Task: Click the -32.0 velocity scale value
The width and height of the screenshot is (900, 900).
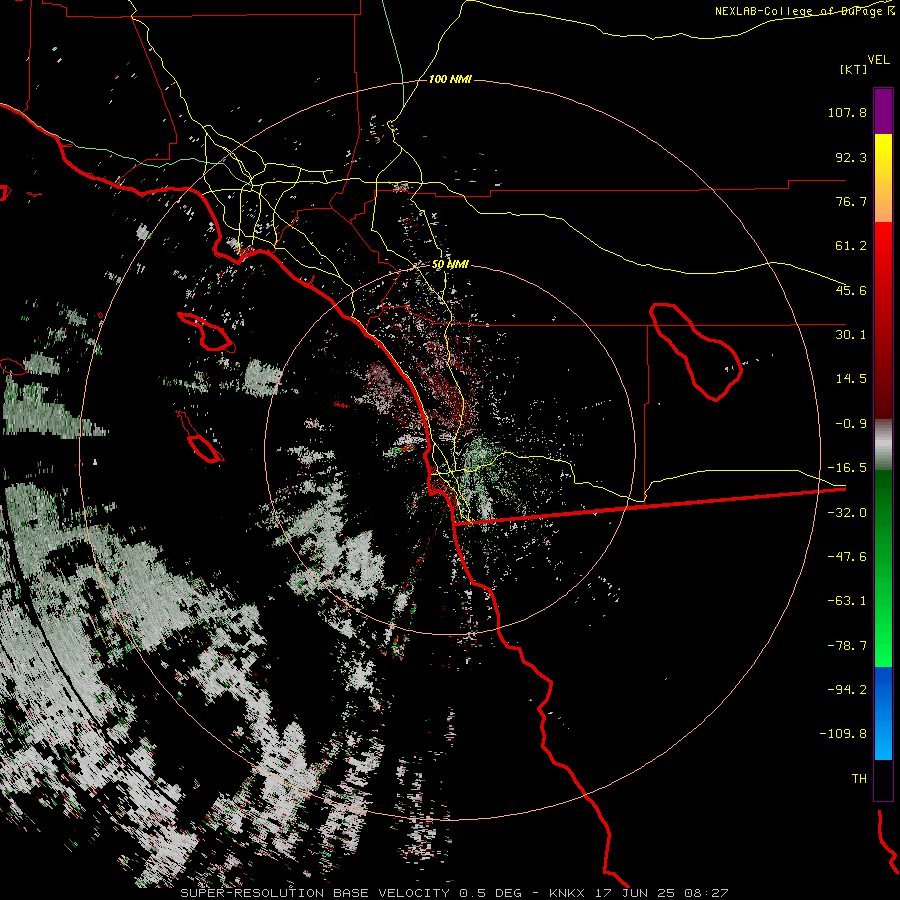Action: pos(847,513)
